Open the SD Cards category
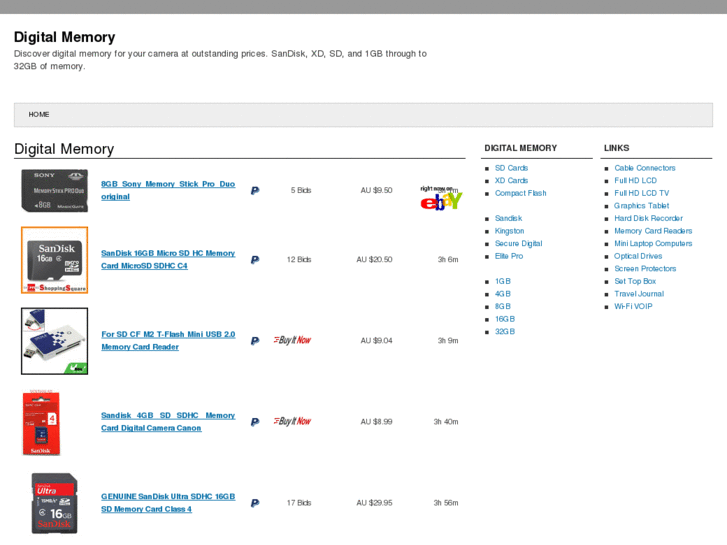 (x=511, y=168)
